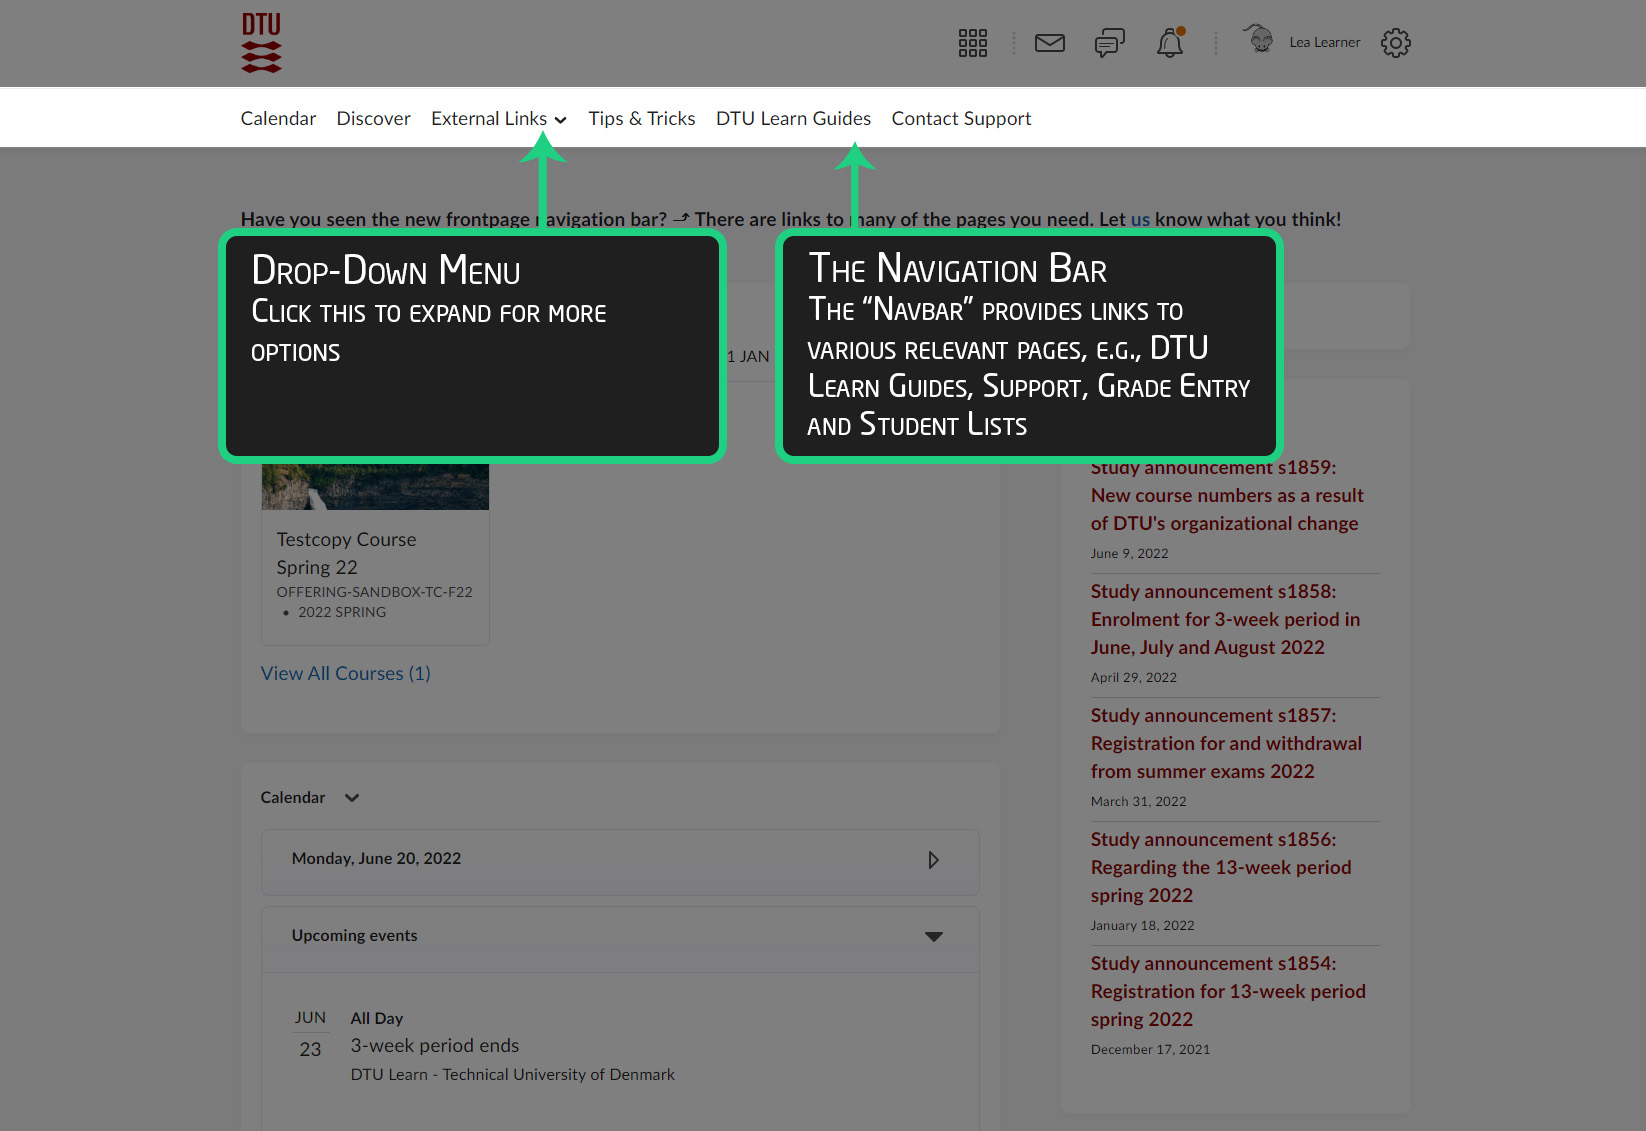Click Lea Learner's profile avatar
The image size is (1646, 1131).
click(1260, 40)
